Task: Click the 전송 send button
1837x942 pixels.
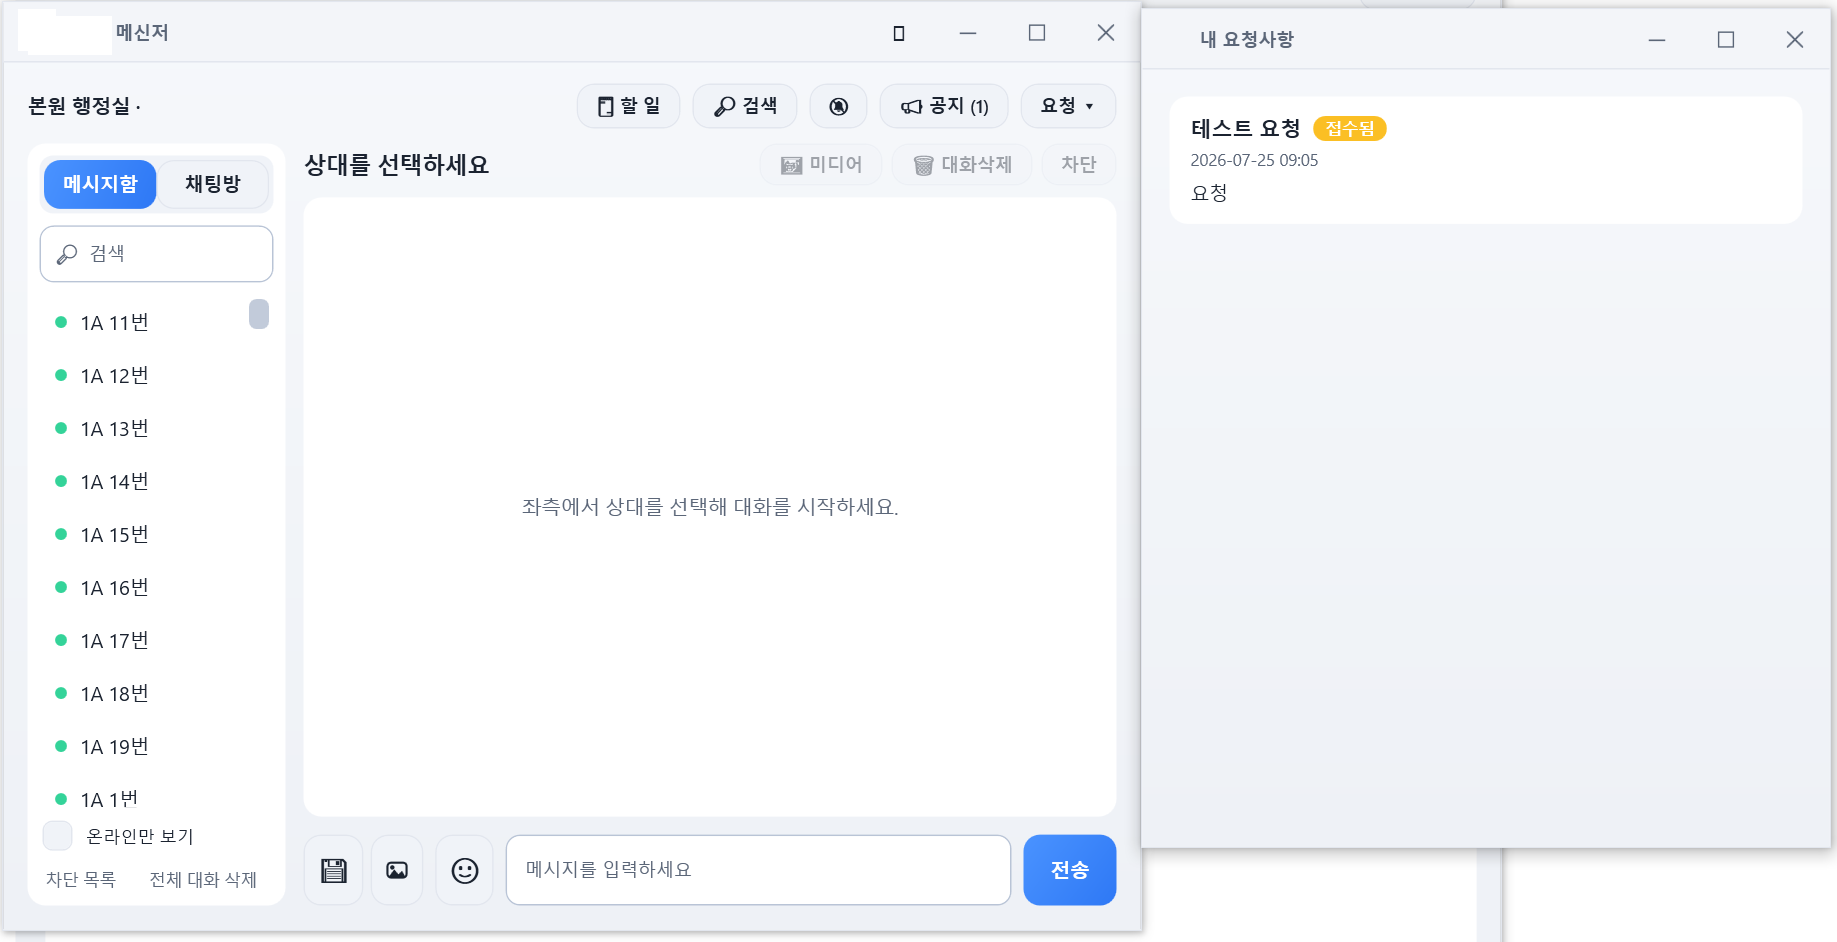Action: point(1070,870)
